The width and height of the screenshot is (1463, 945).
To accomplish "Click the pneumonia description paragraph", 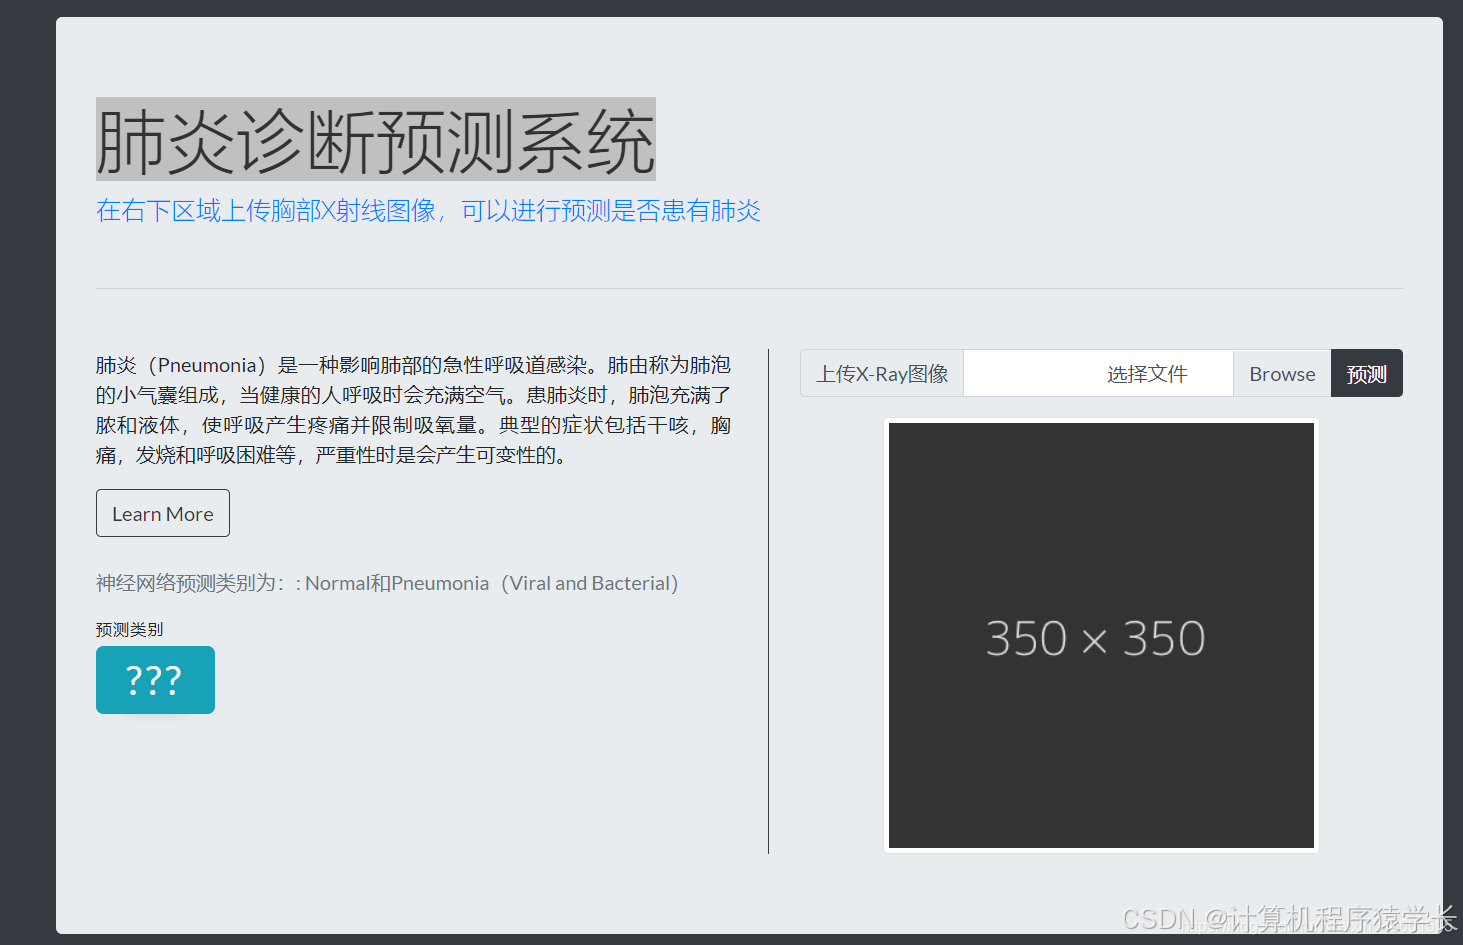I will pyautogui.click(x=413, y=424).
